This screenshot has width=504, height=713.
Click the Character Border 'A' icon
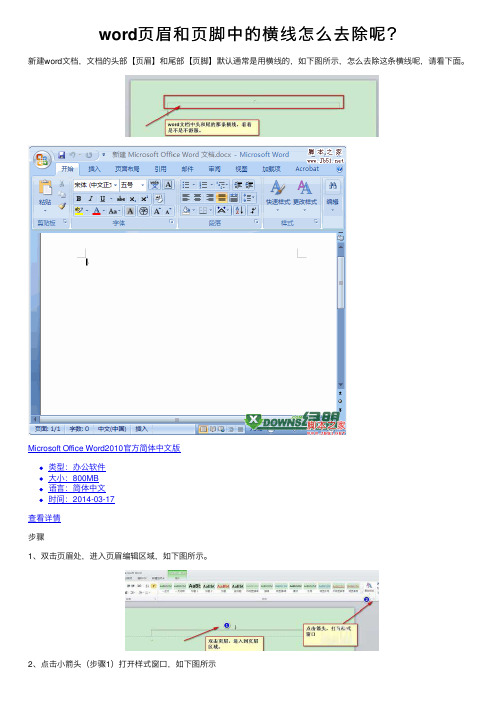[169, 185]
